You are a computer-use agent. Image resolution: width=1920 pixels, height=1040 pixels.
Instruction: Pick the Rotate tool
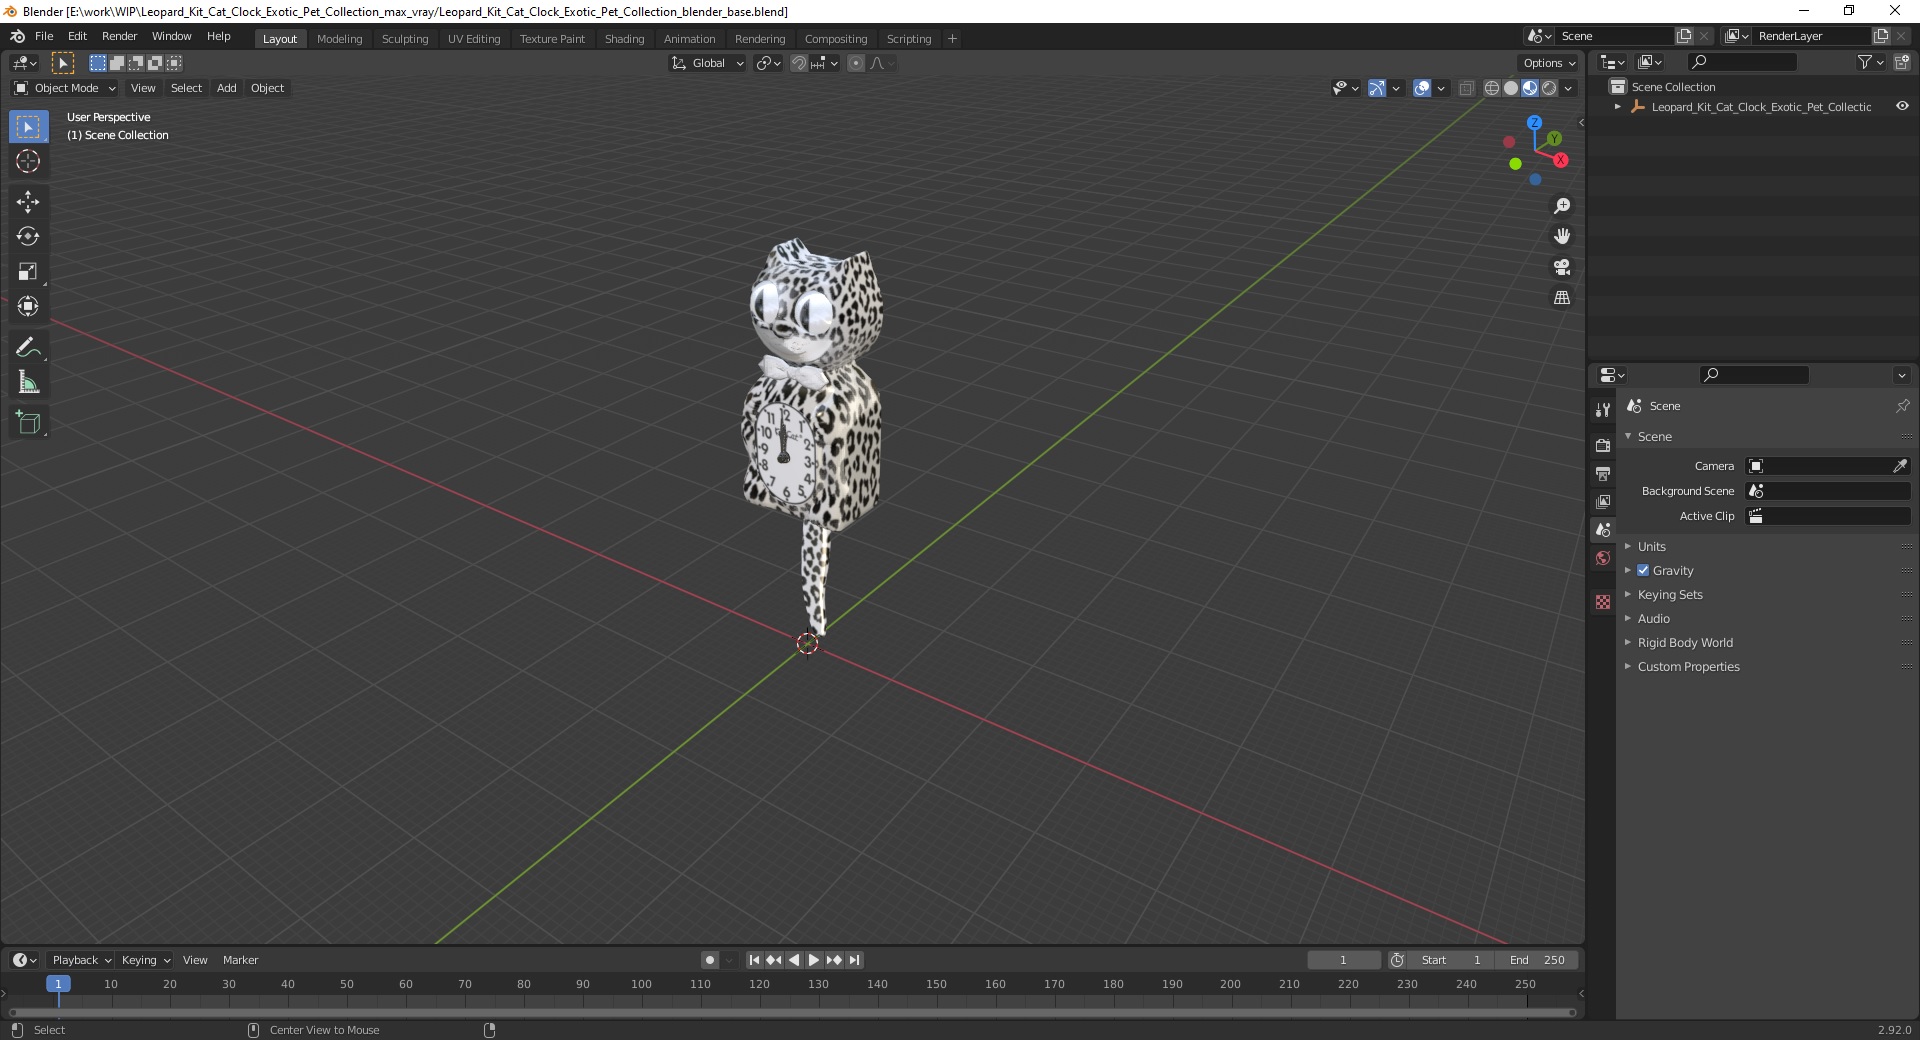(x=28, y=237)
